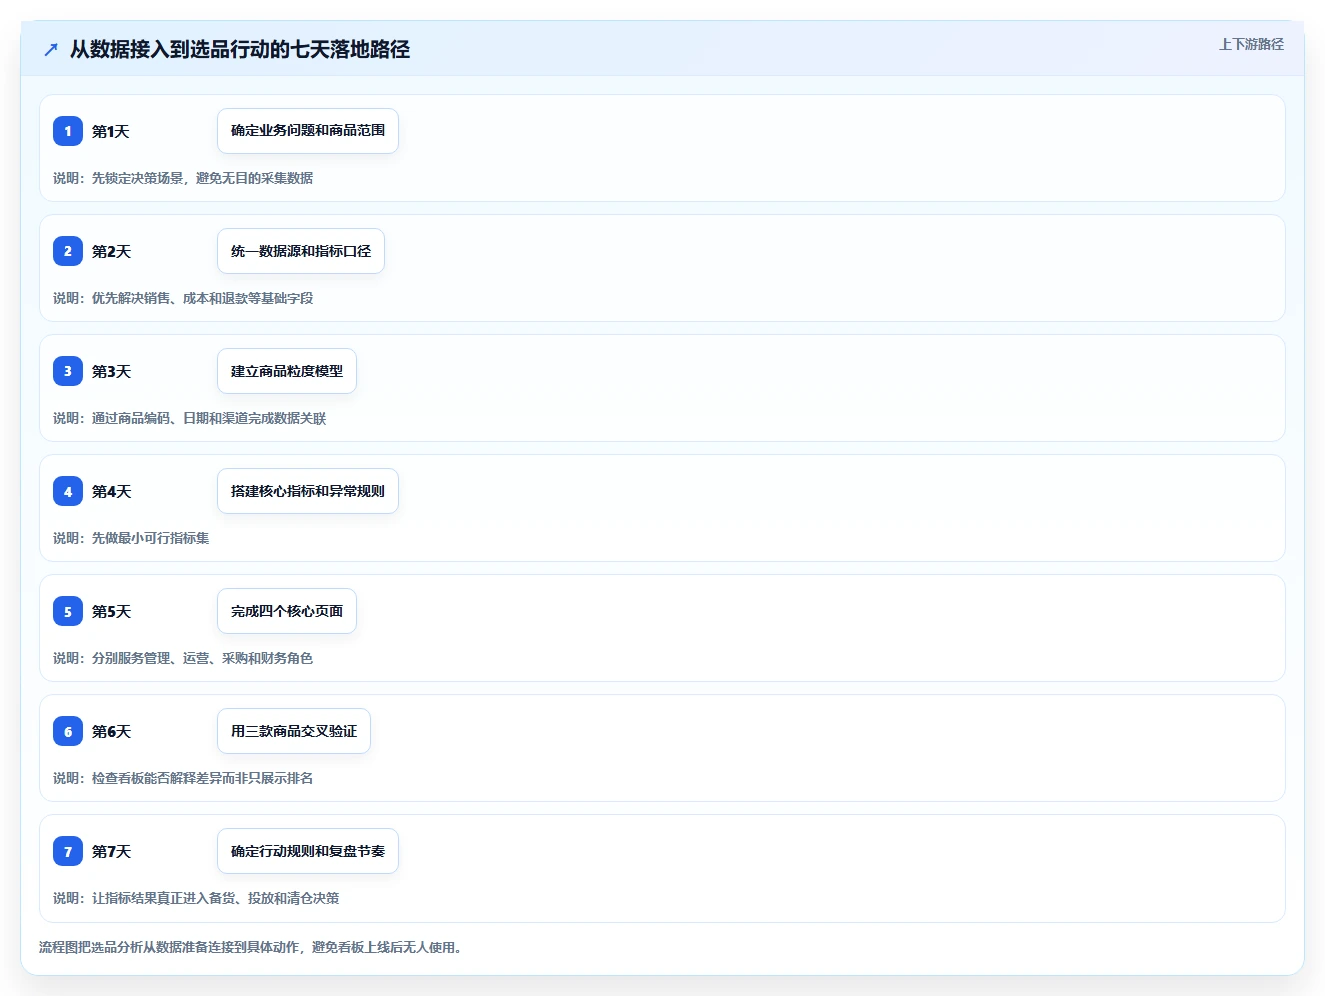
Task: Click the number 3 step badge
Action: 68,371
